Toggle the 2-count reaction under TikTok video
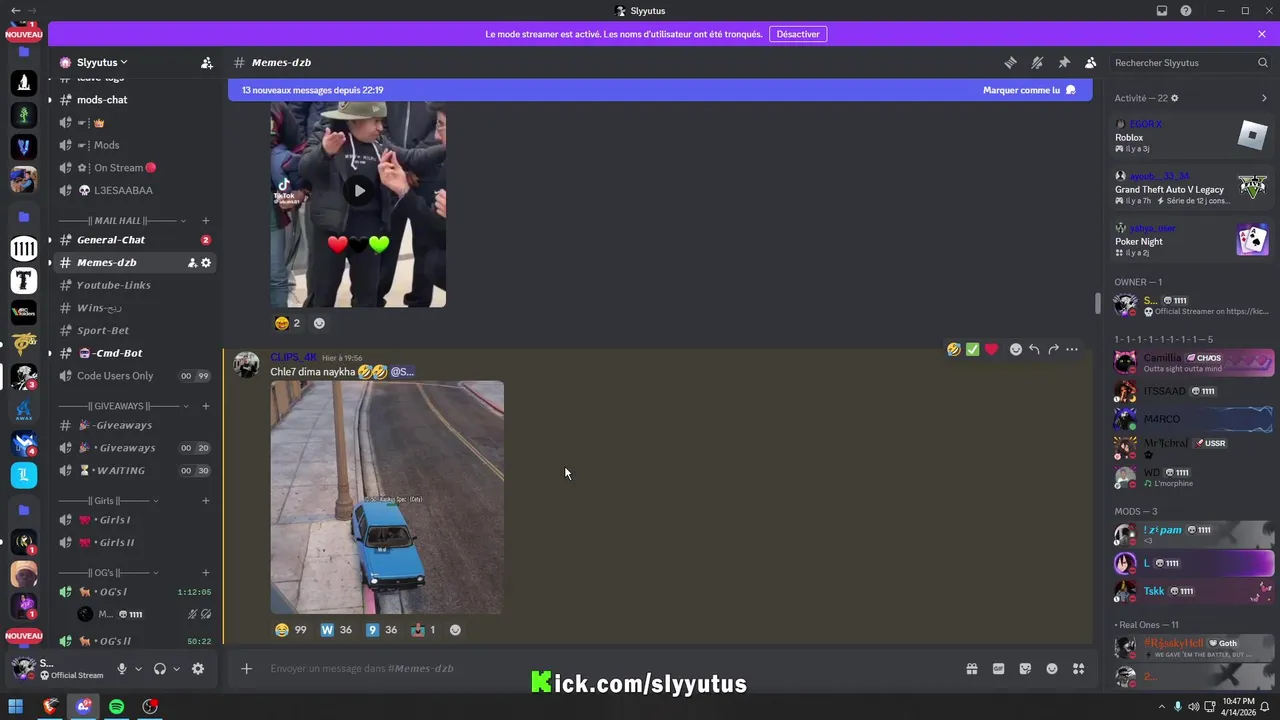This screenshot has width=1280, height=720. [287, 323]
